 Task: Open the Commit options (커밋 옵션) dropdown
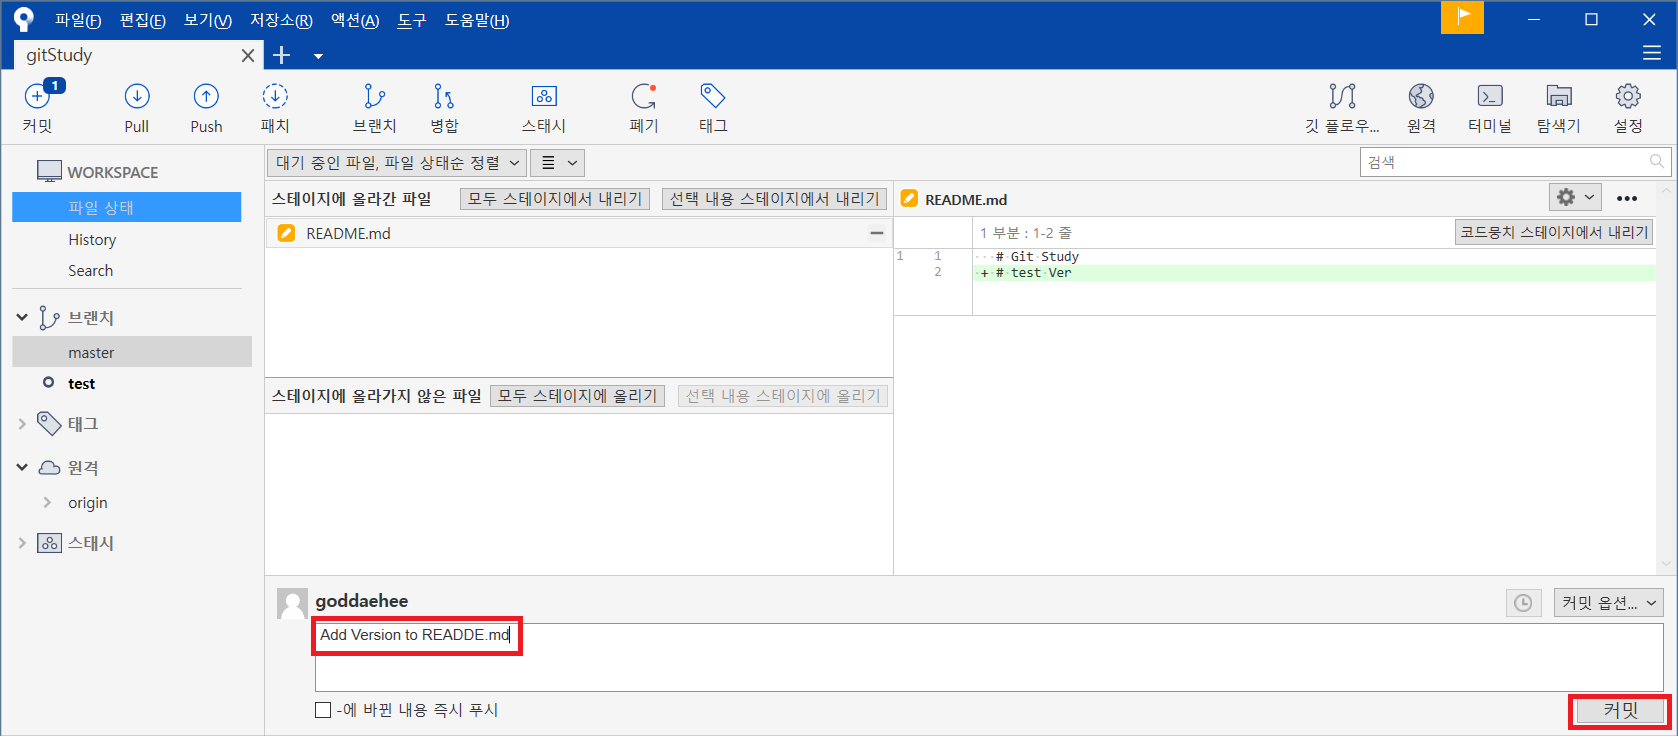click(x=1609, y=603)
